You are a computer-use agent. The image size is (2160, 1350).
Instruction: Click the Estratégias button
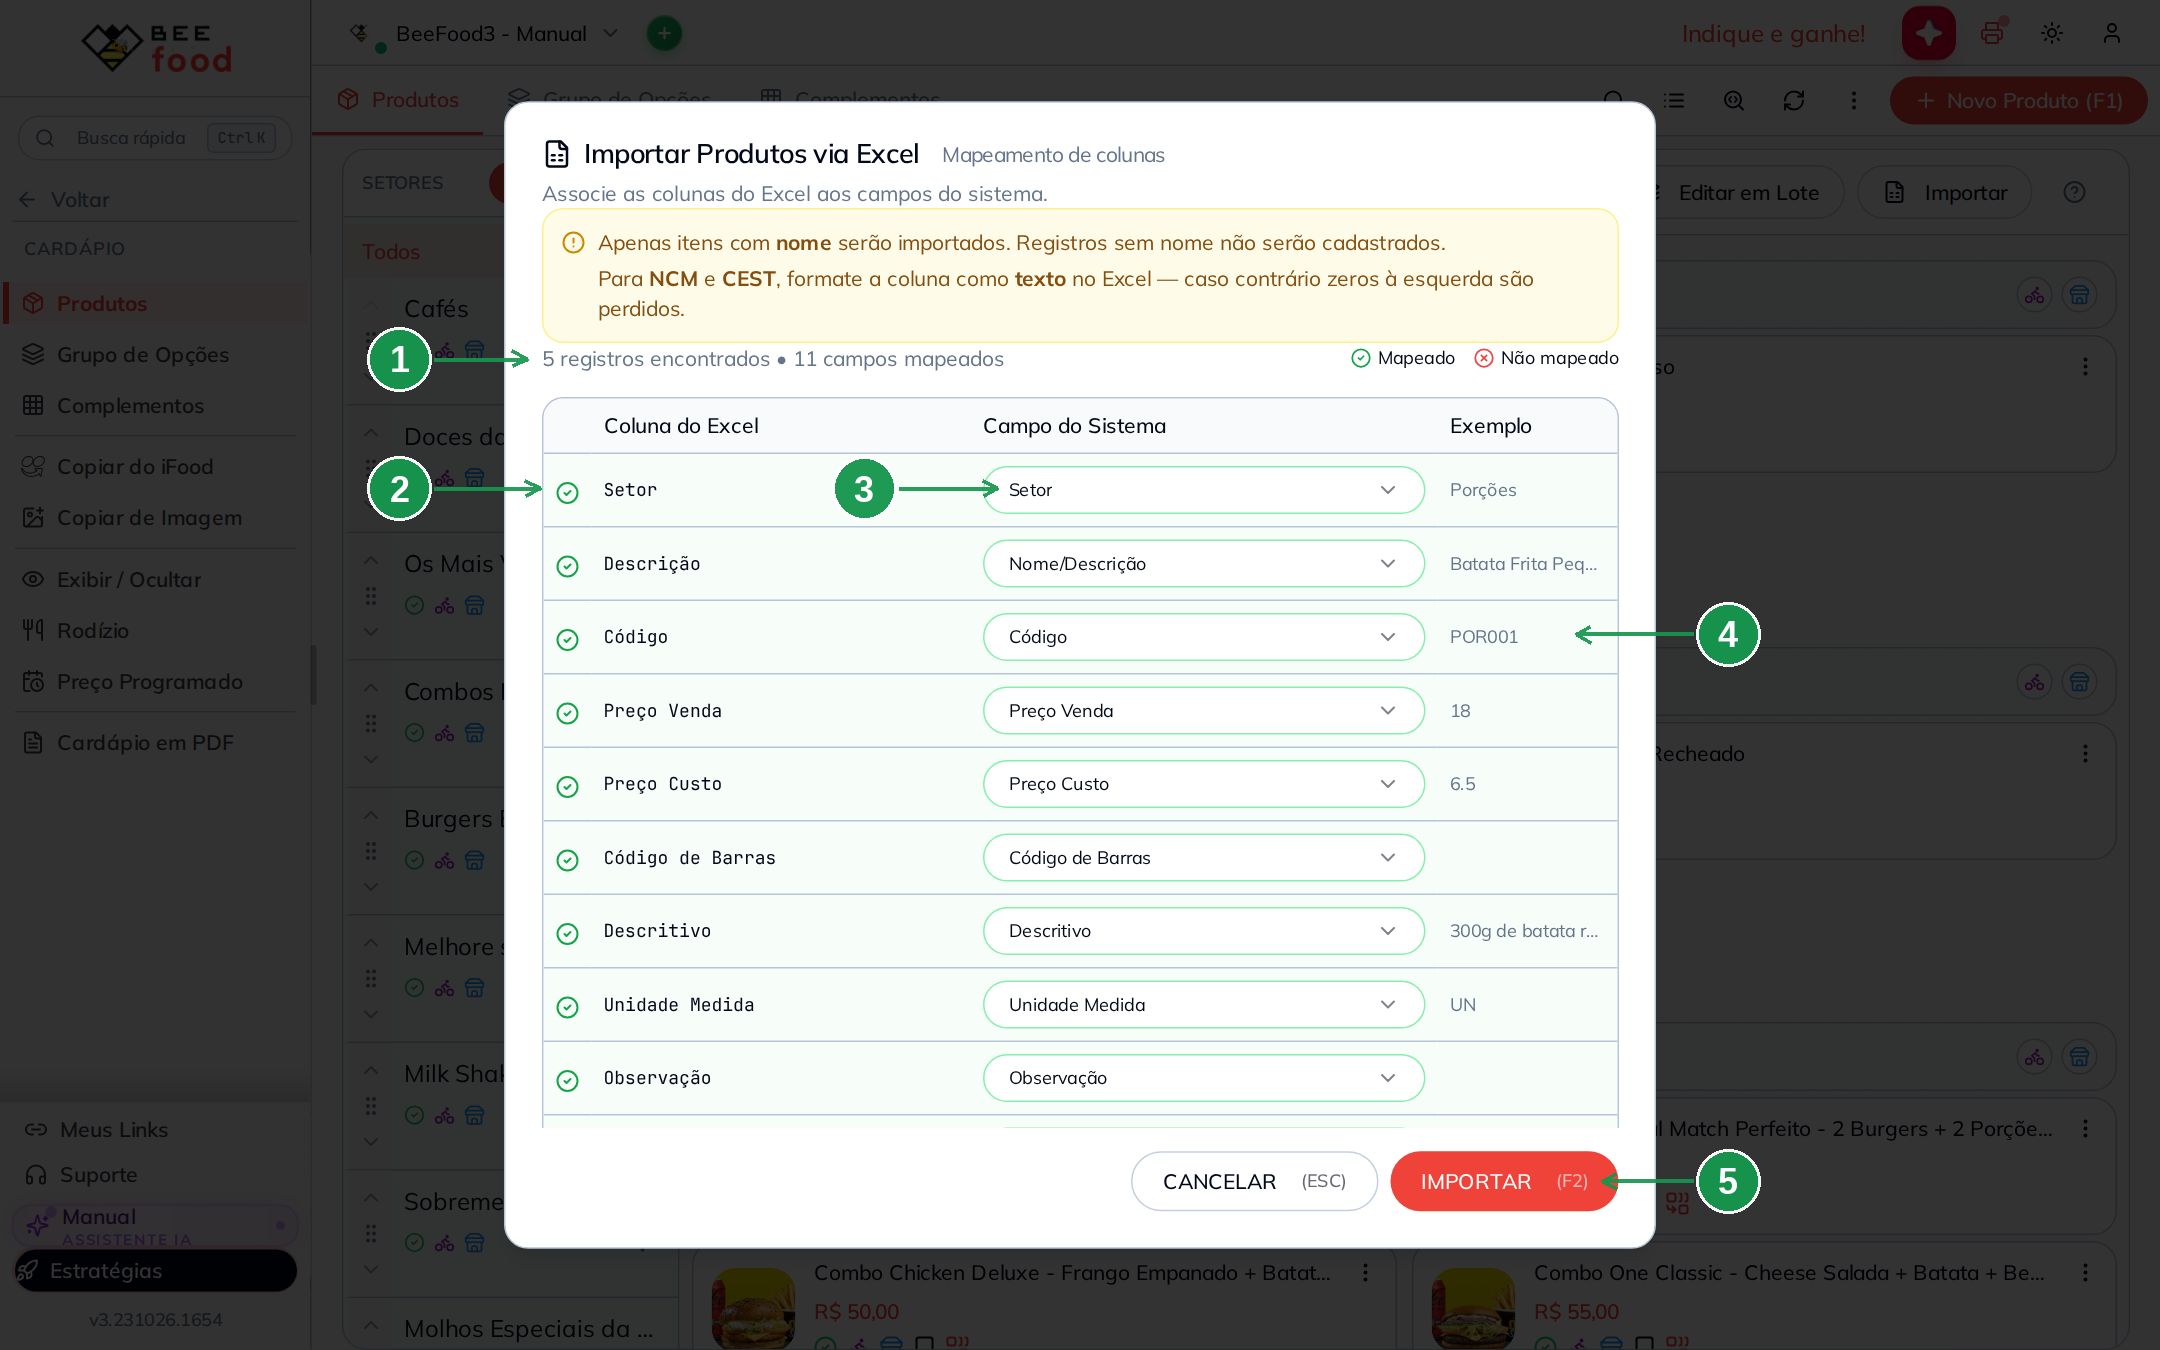pos(155,1270)
